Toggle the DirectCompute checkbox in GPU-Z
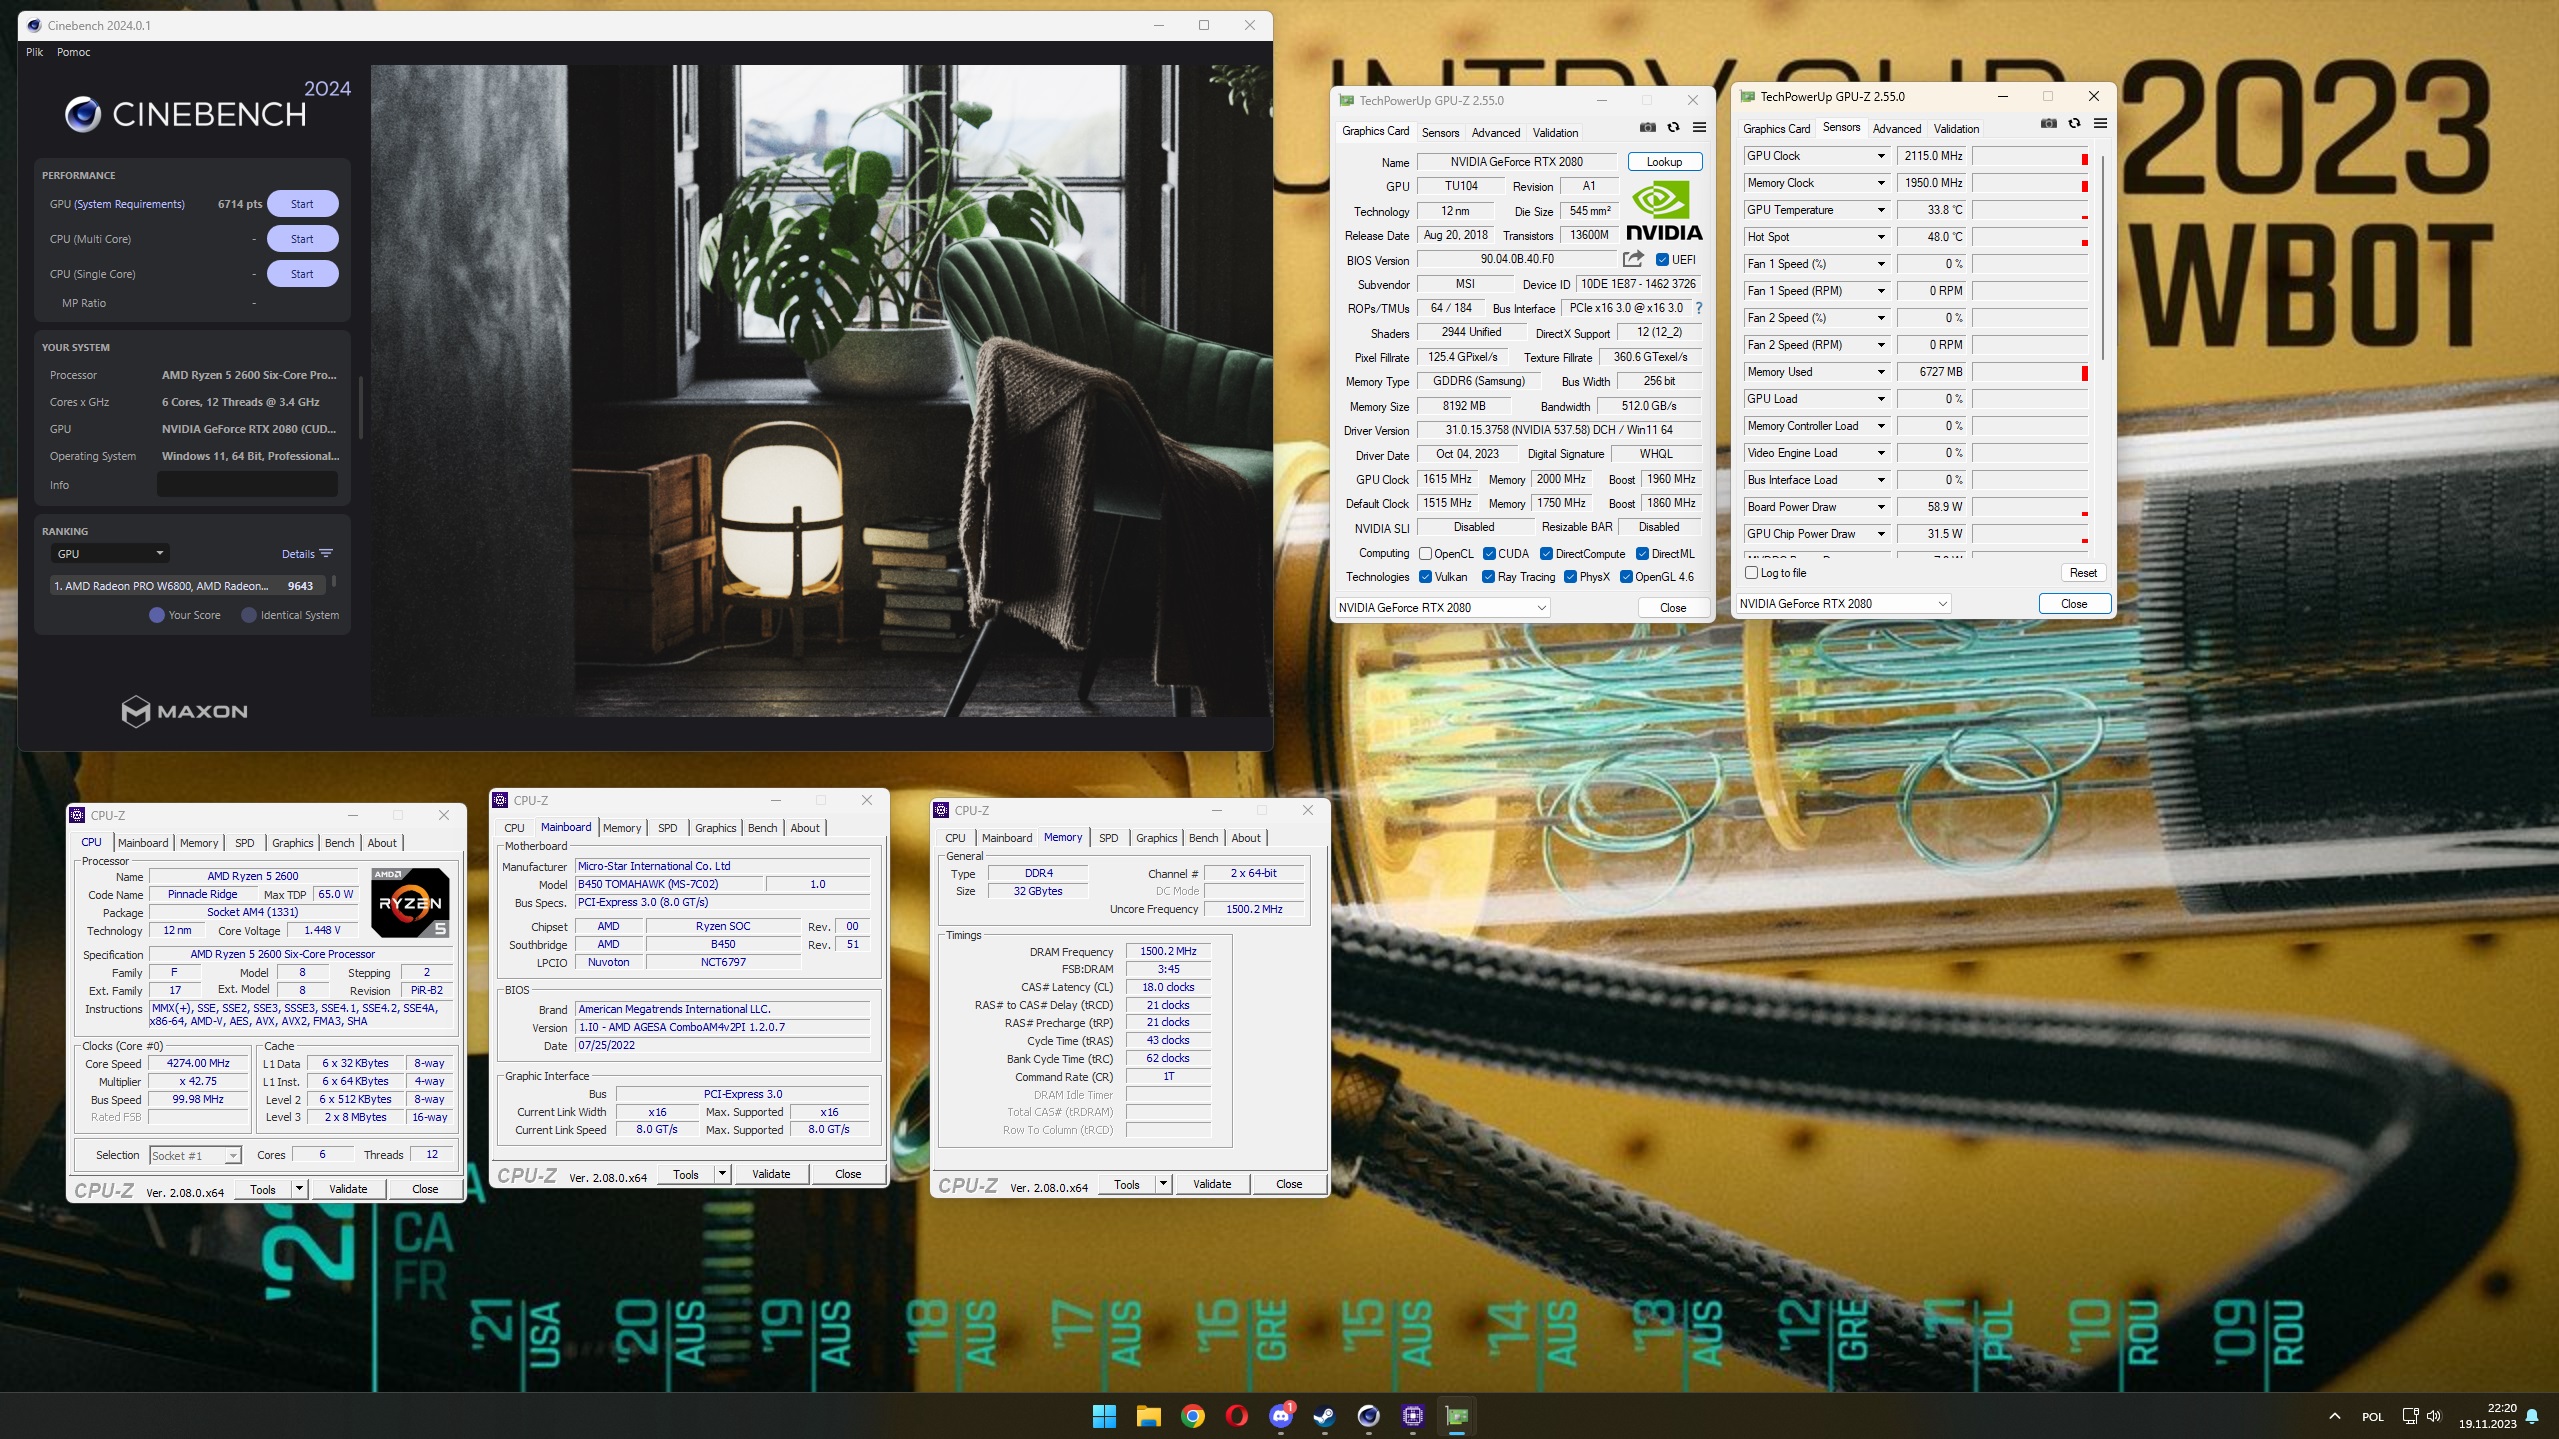The width and height of the screenshot is (2559, 1439). (1546, 554)
